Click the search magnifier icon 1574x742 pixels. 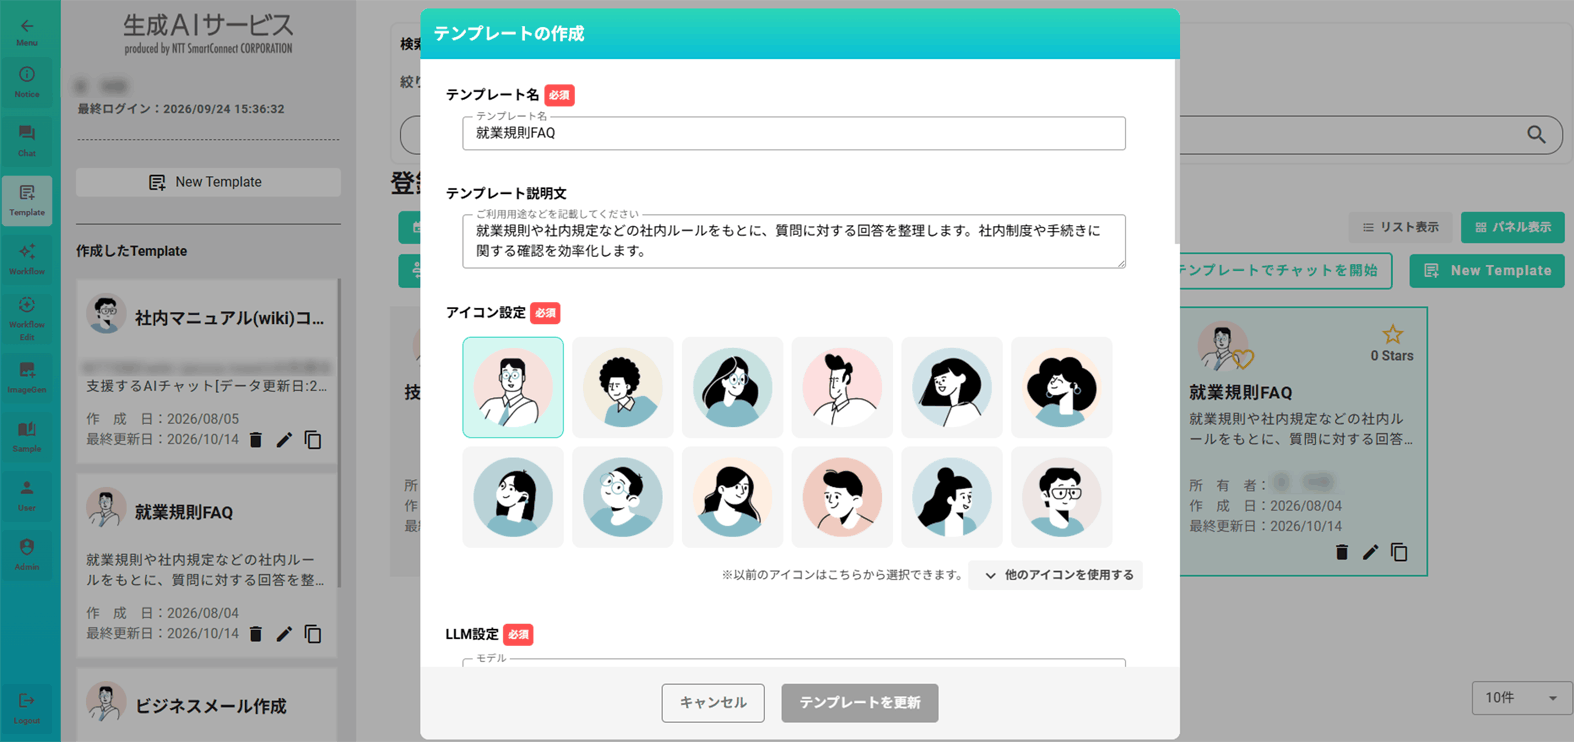1537,135
